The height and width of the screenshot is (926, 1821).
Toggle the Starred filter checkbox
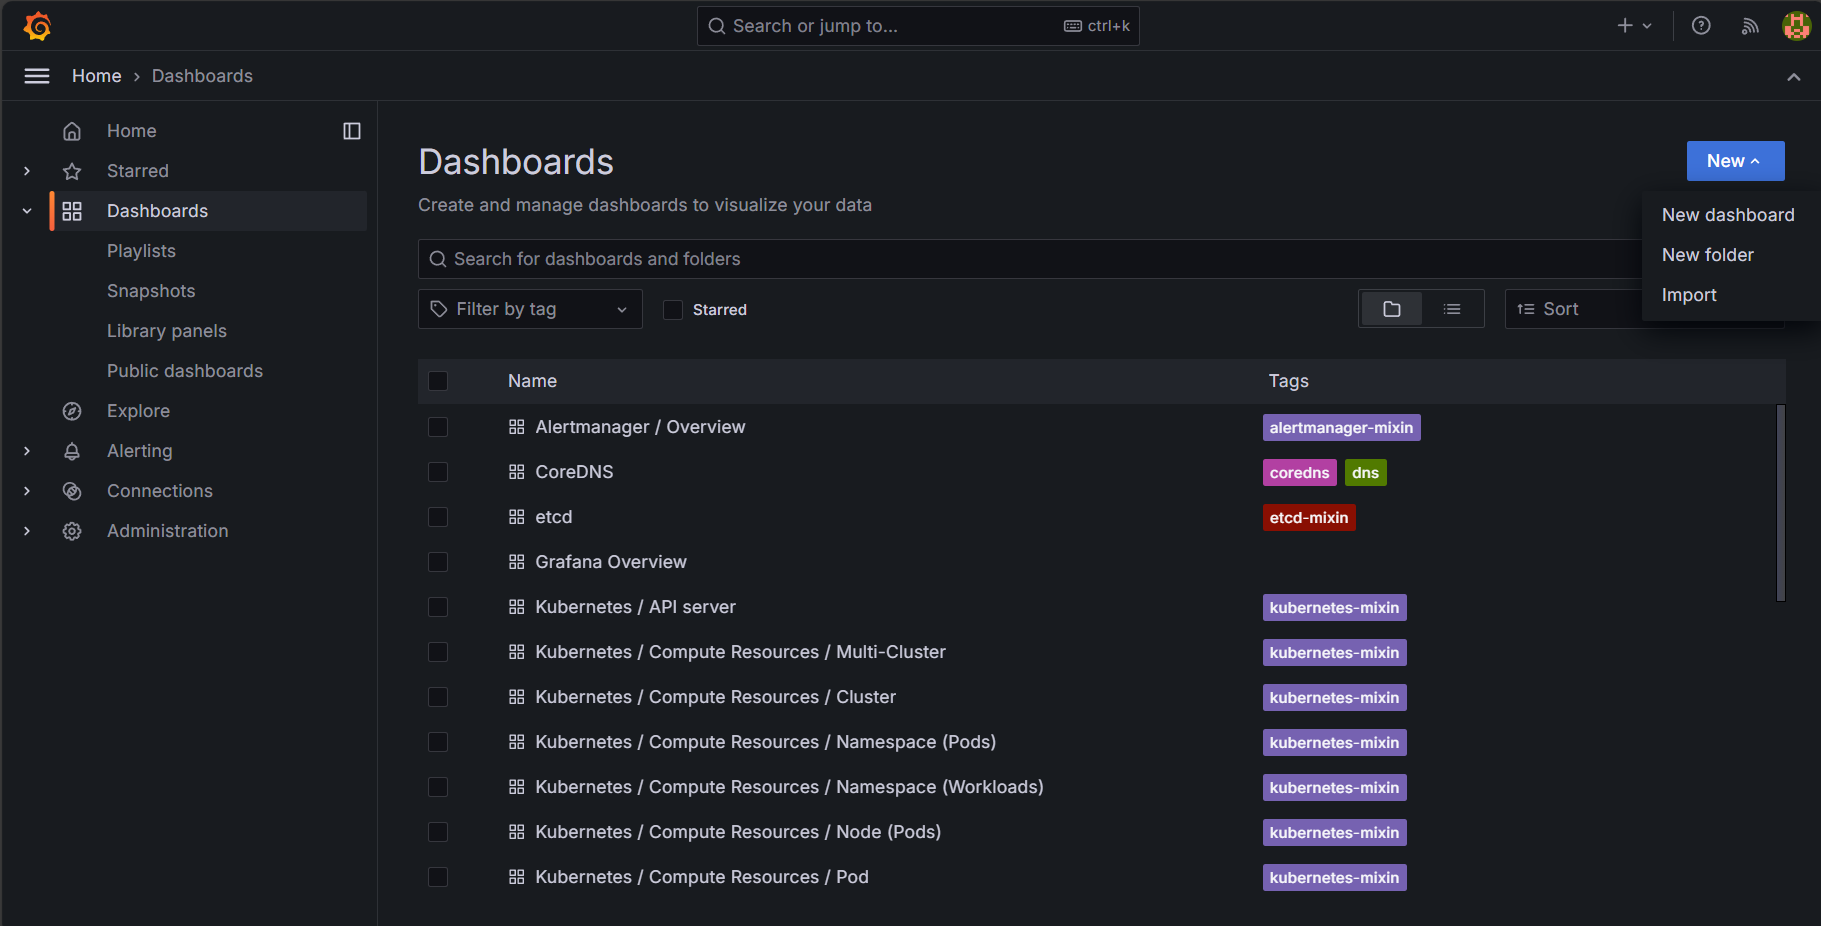[673, 310]
